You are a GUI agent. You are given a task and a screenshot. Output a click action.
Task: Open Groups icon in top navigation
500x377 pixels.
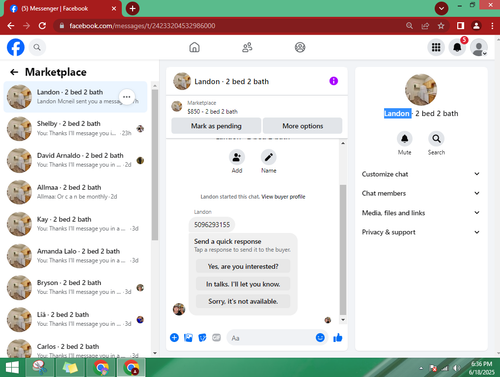(300, 47)
